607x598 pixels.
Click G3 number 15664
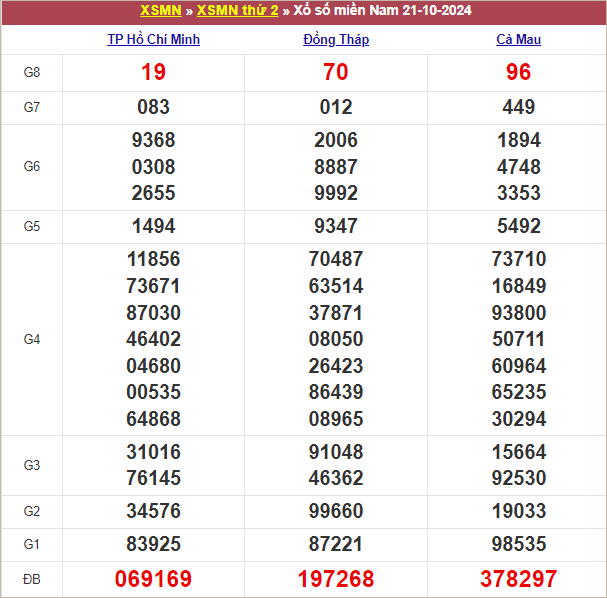pos(519,452)
